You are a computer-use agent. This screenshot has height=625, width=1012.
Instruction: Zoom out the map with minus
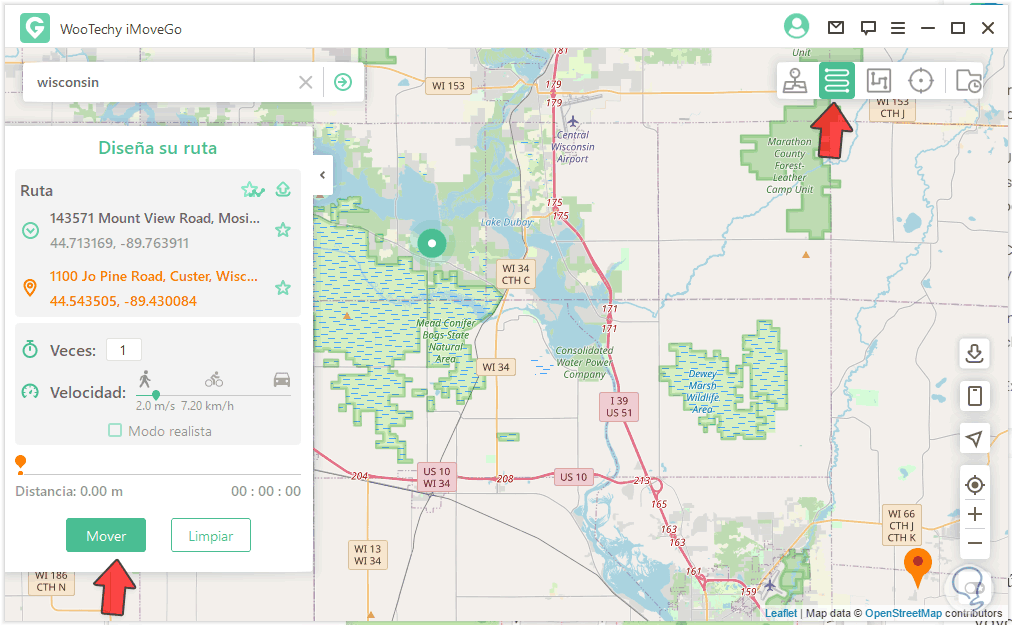pyautogui.click(x=975, y=543)
